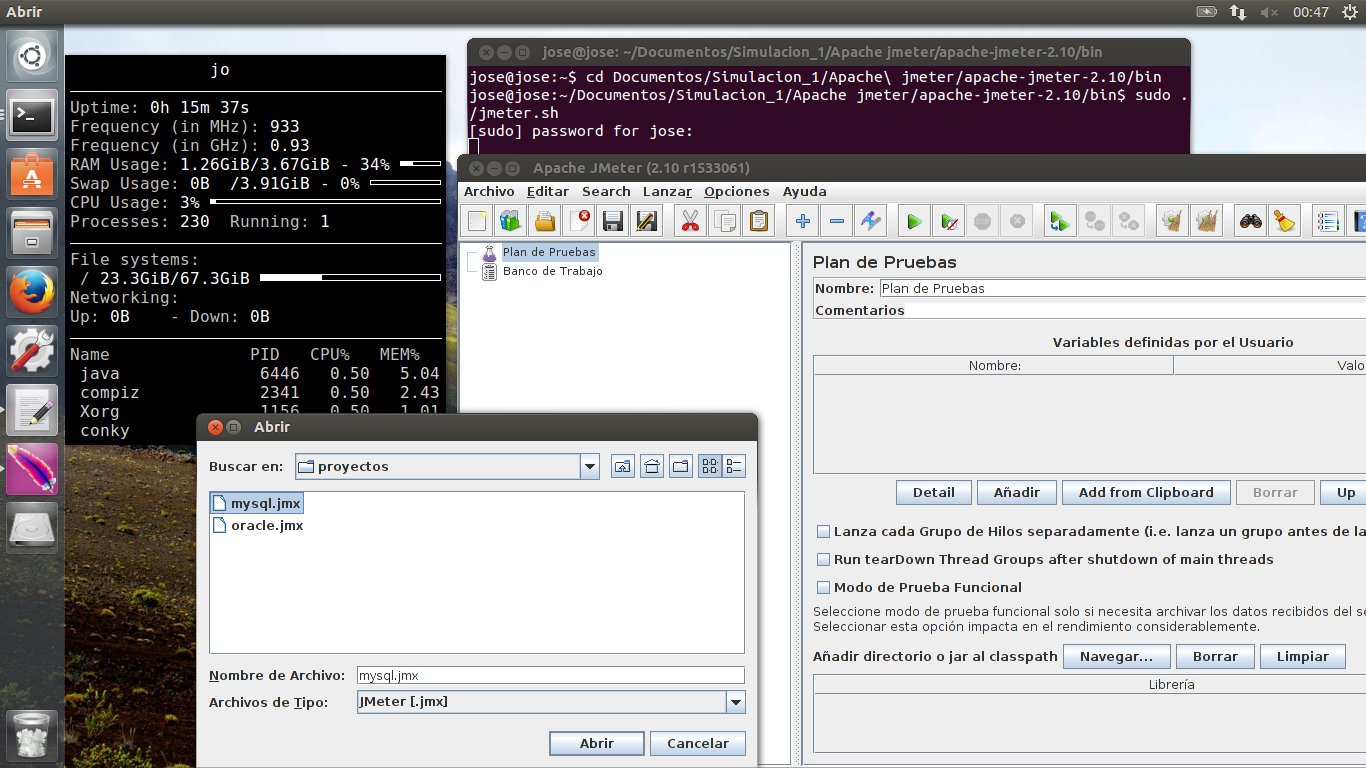Click the Copy icon in JMeter toolbar
This screenshot has height=768, width=1366.
pyautogui.click(x=725, y=221)
